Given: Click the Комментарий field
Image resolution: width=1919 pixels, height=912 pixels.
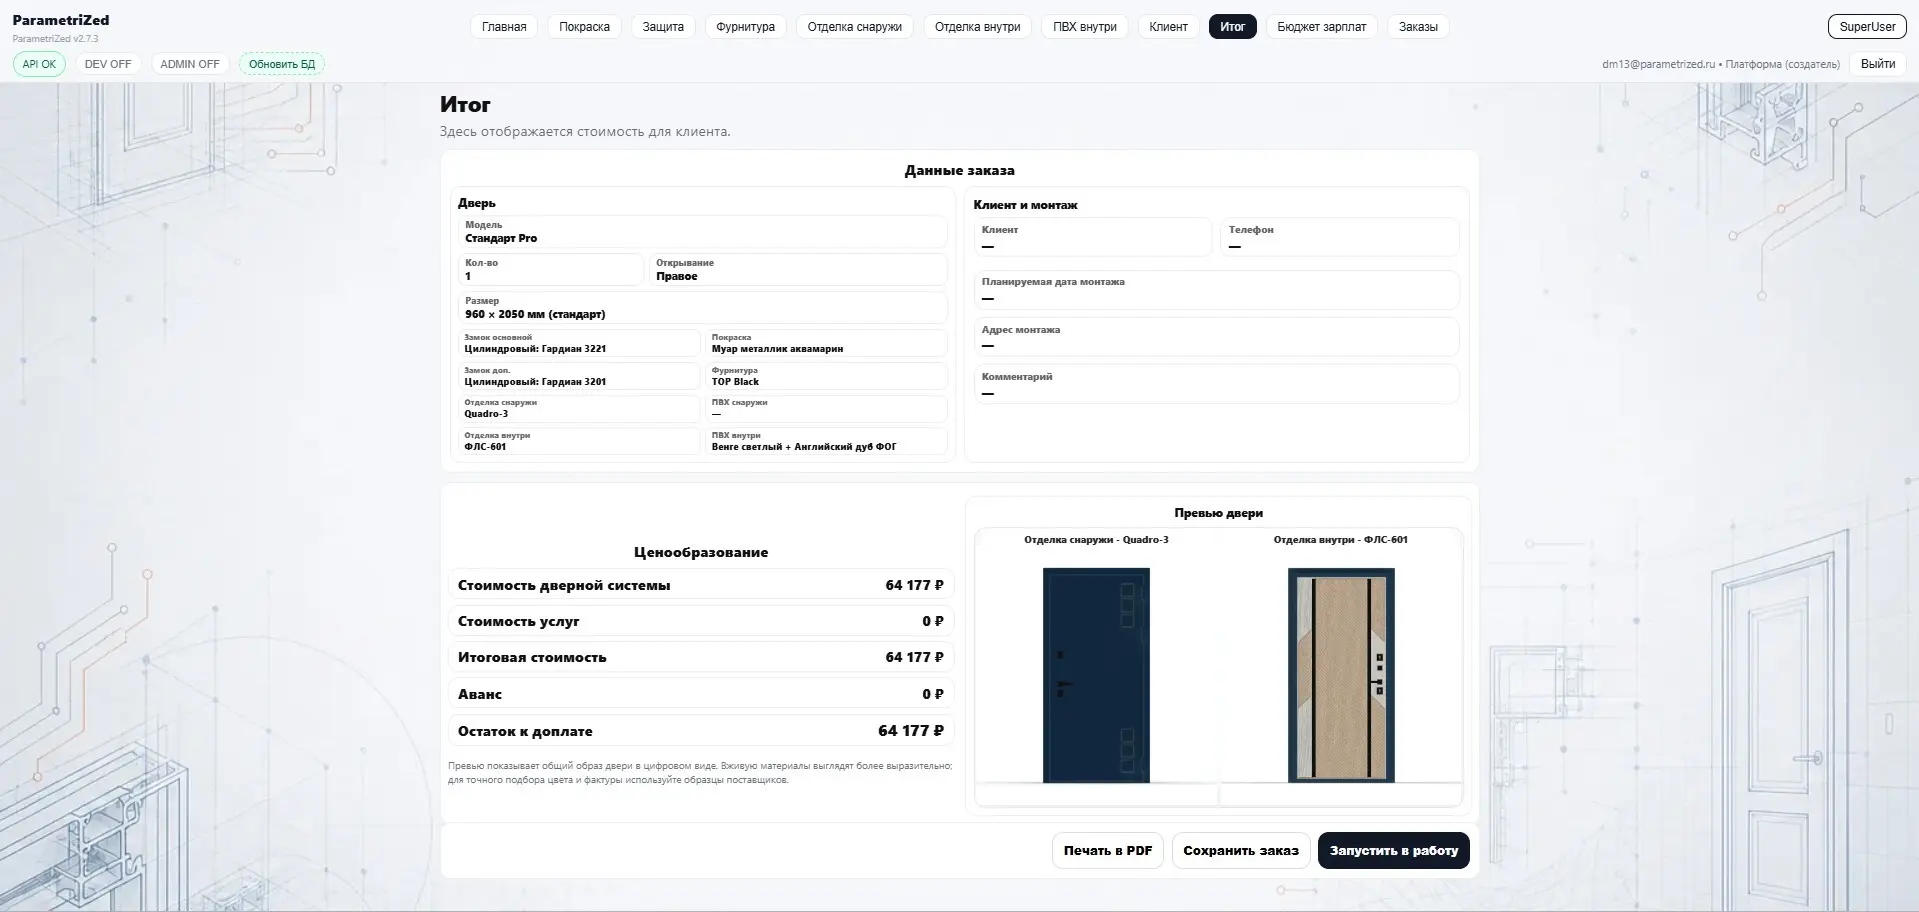Looking at the screenshot, I should tap(1217, 384).
